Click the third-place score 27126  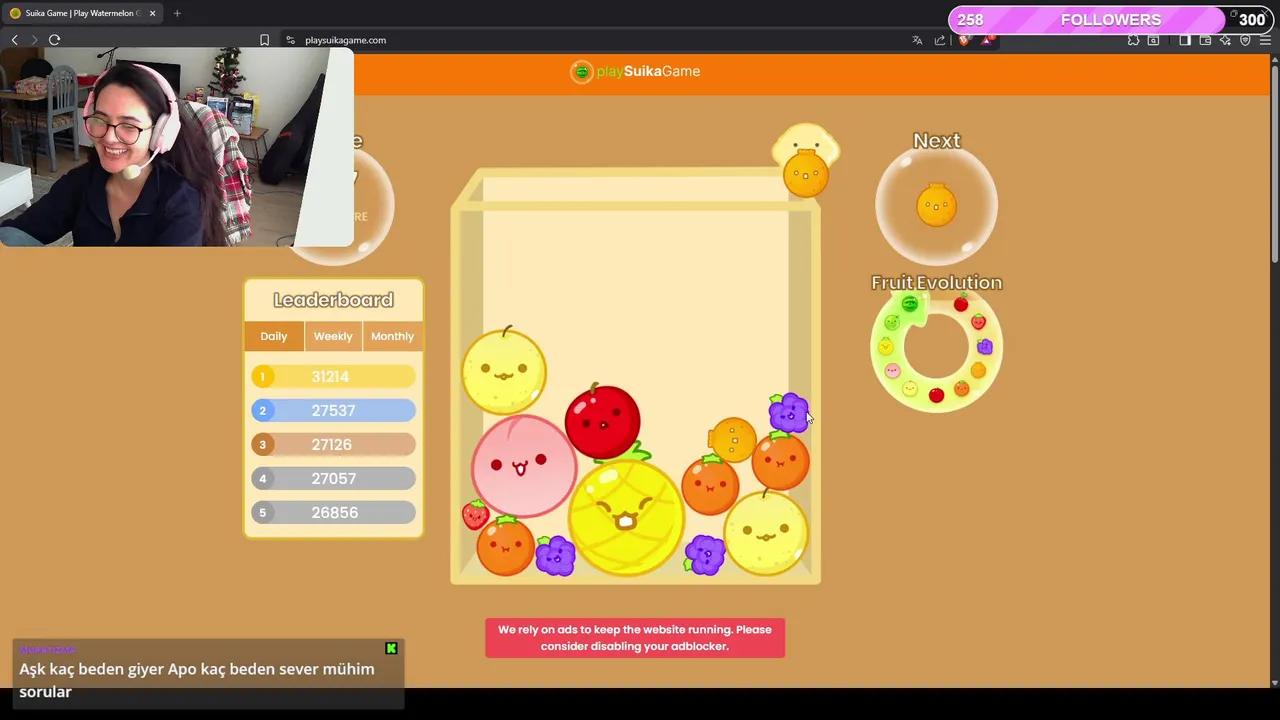tap(332, 445)
